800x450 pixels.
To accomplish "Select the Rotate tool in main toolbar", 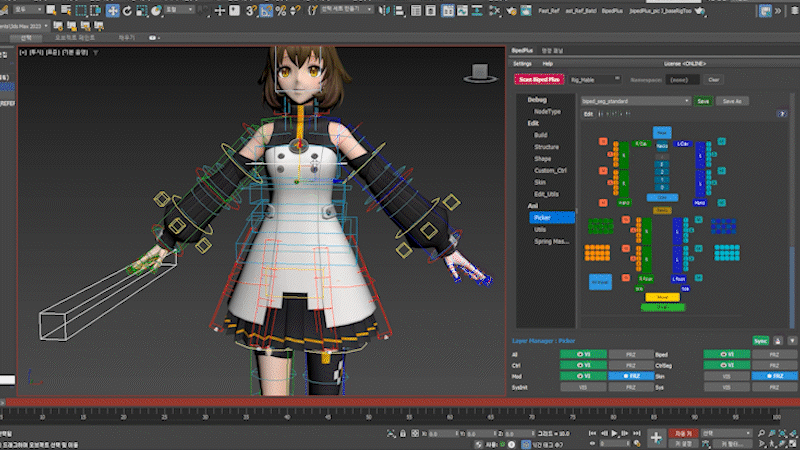I will (x=128, y=10).
